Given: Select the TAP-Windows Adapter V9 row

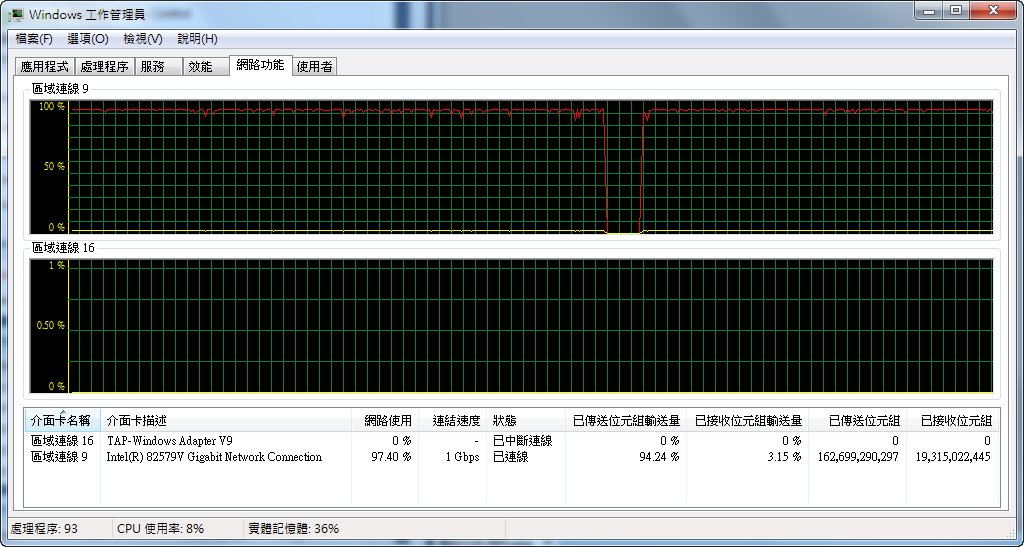Looking at the screenshot, I should (x=170, y=441).
